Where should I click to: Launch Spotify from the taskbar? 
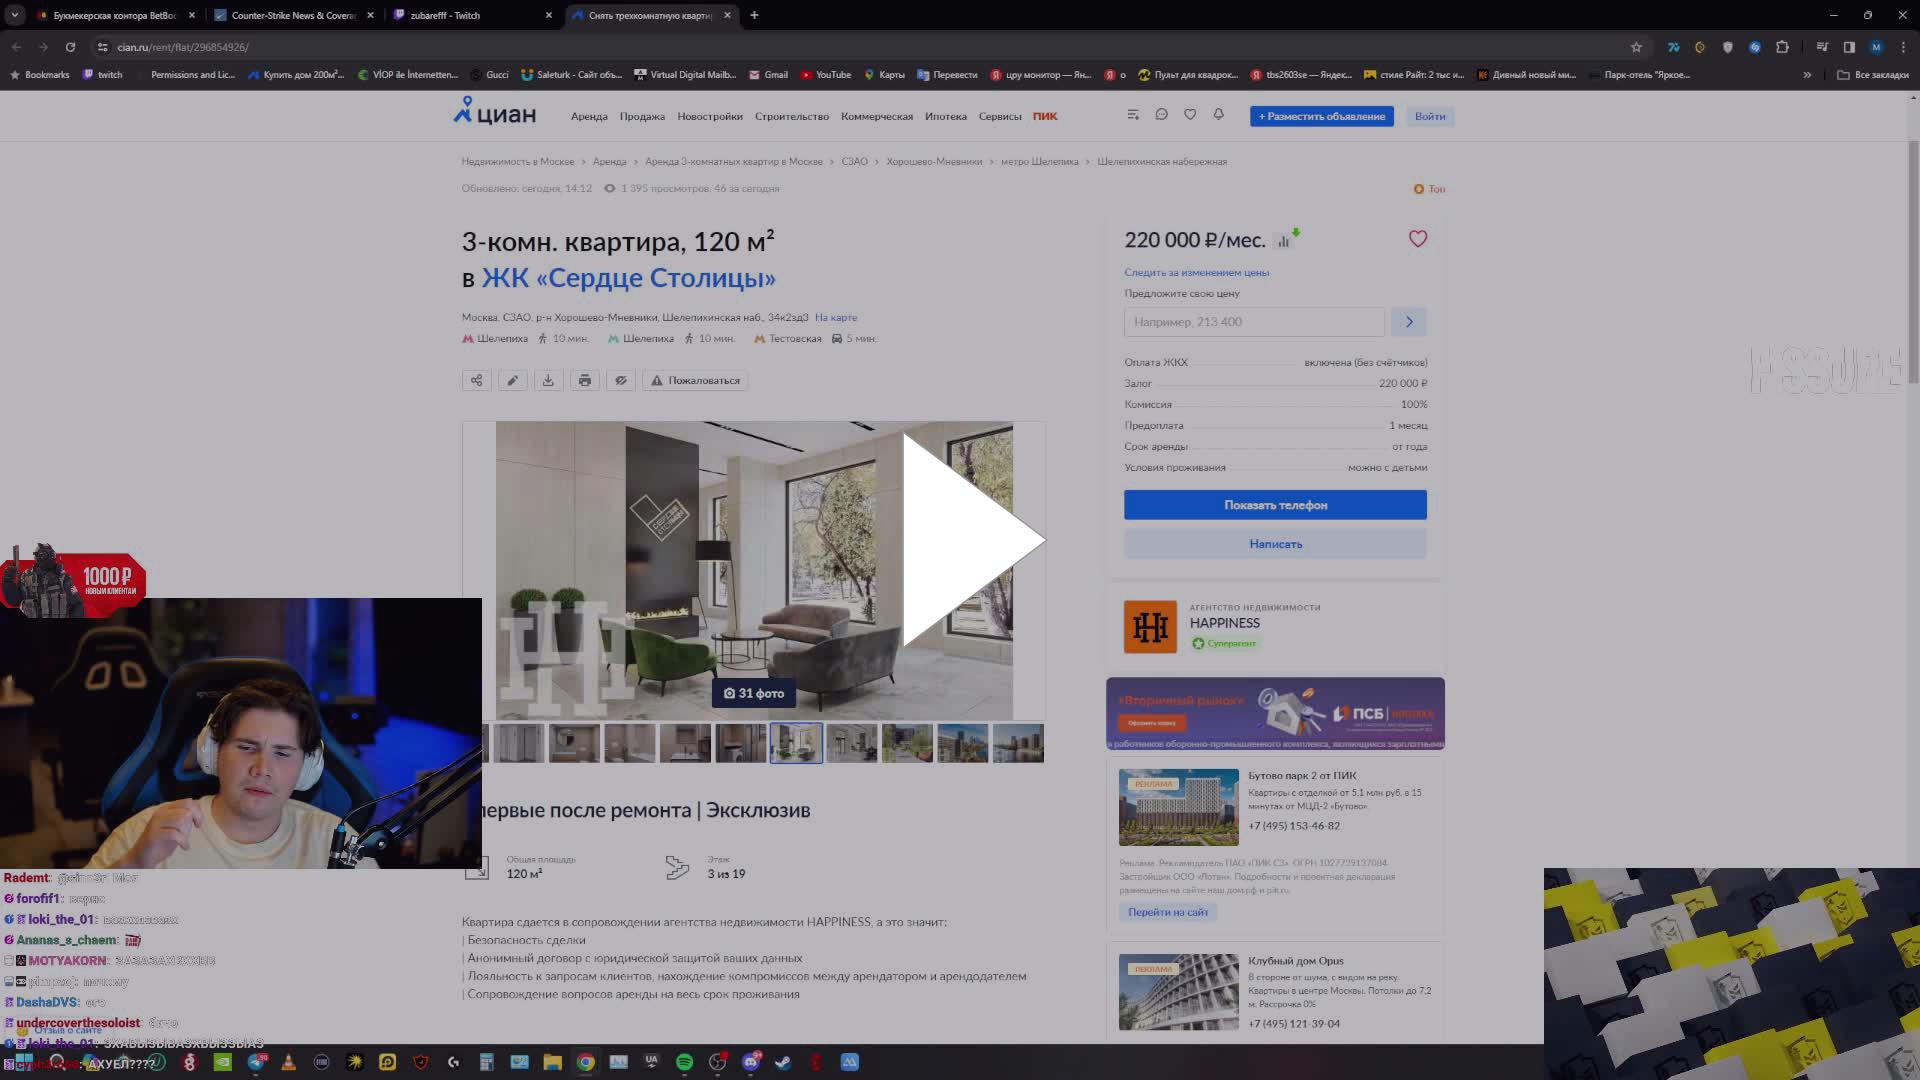tap(685, 1062)
